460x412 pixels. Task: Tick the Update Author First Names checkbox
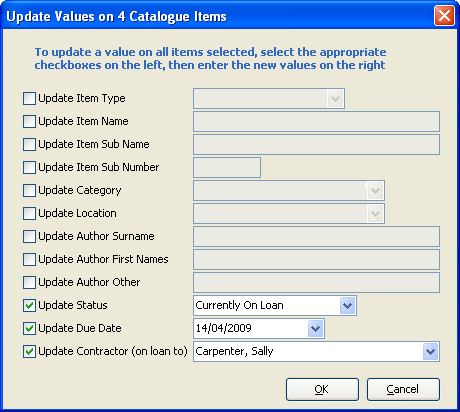coord(29,260)
